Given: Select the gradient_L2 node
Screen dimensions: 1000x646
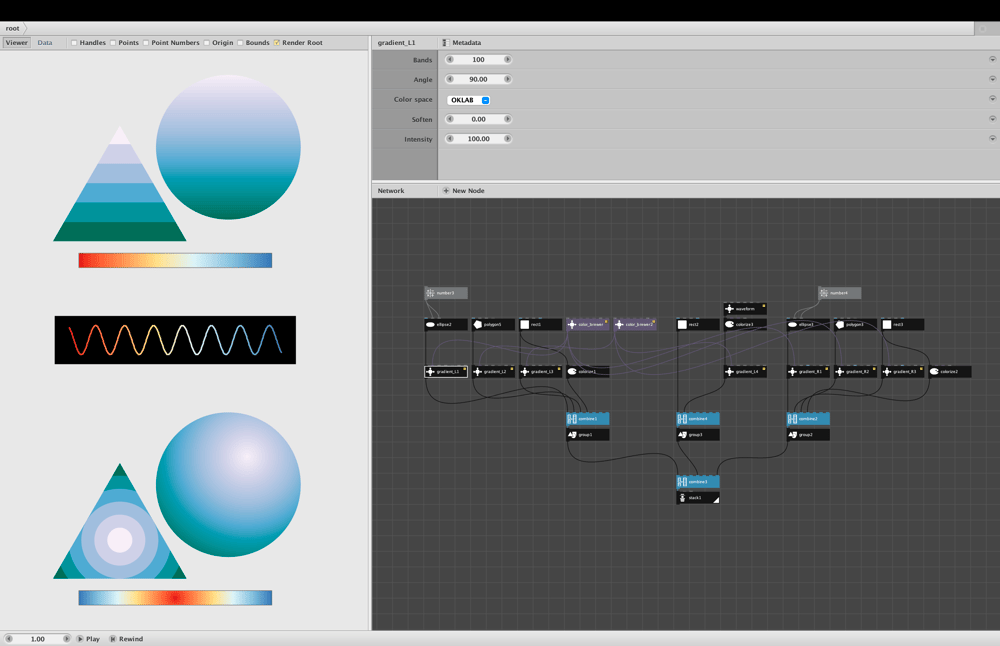Looking at the screenshot, I should [x=493, y=371].
